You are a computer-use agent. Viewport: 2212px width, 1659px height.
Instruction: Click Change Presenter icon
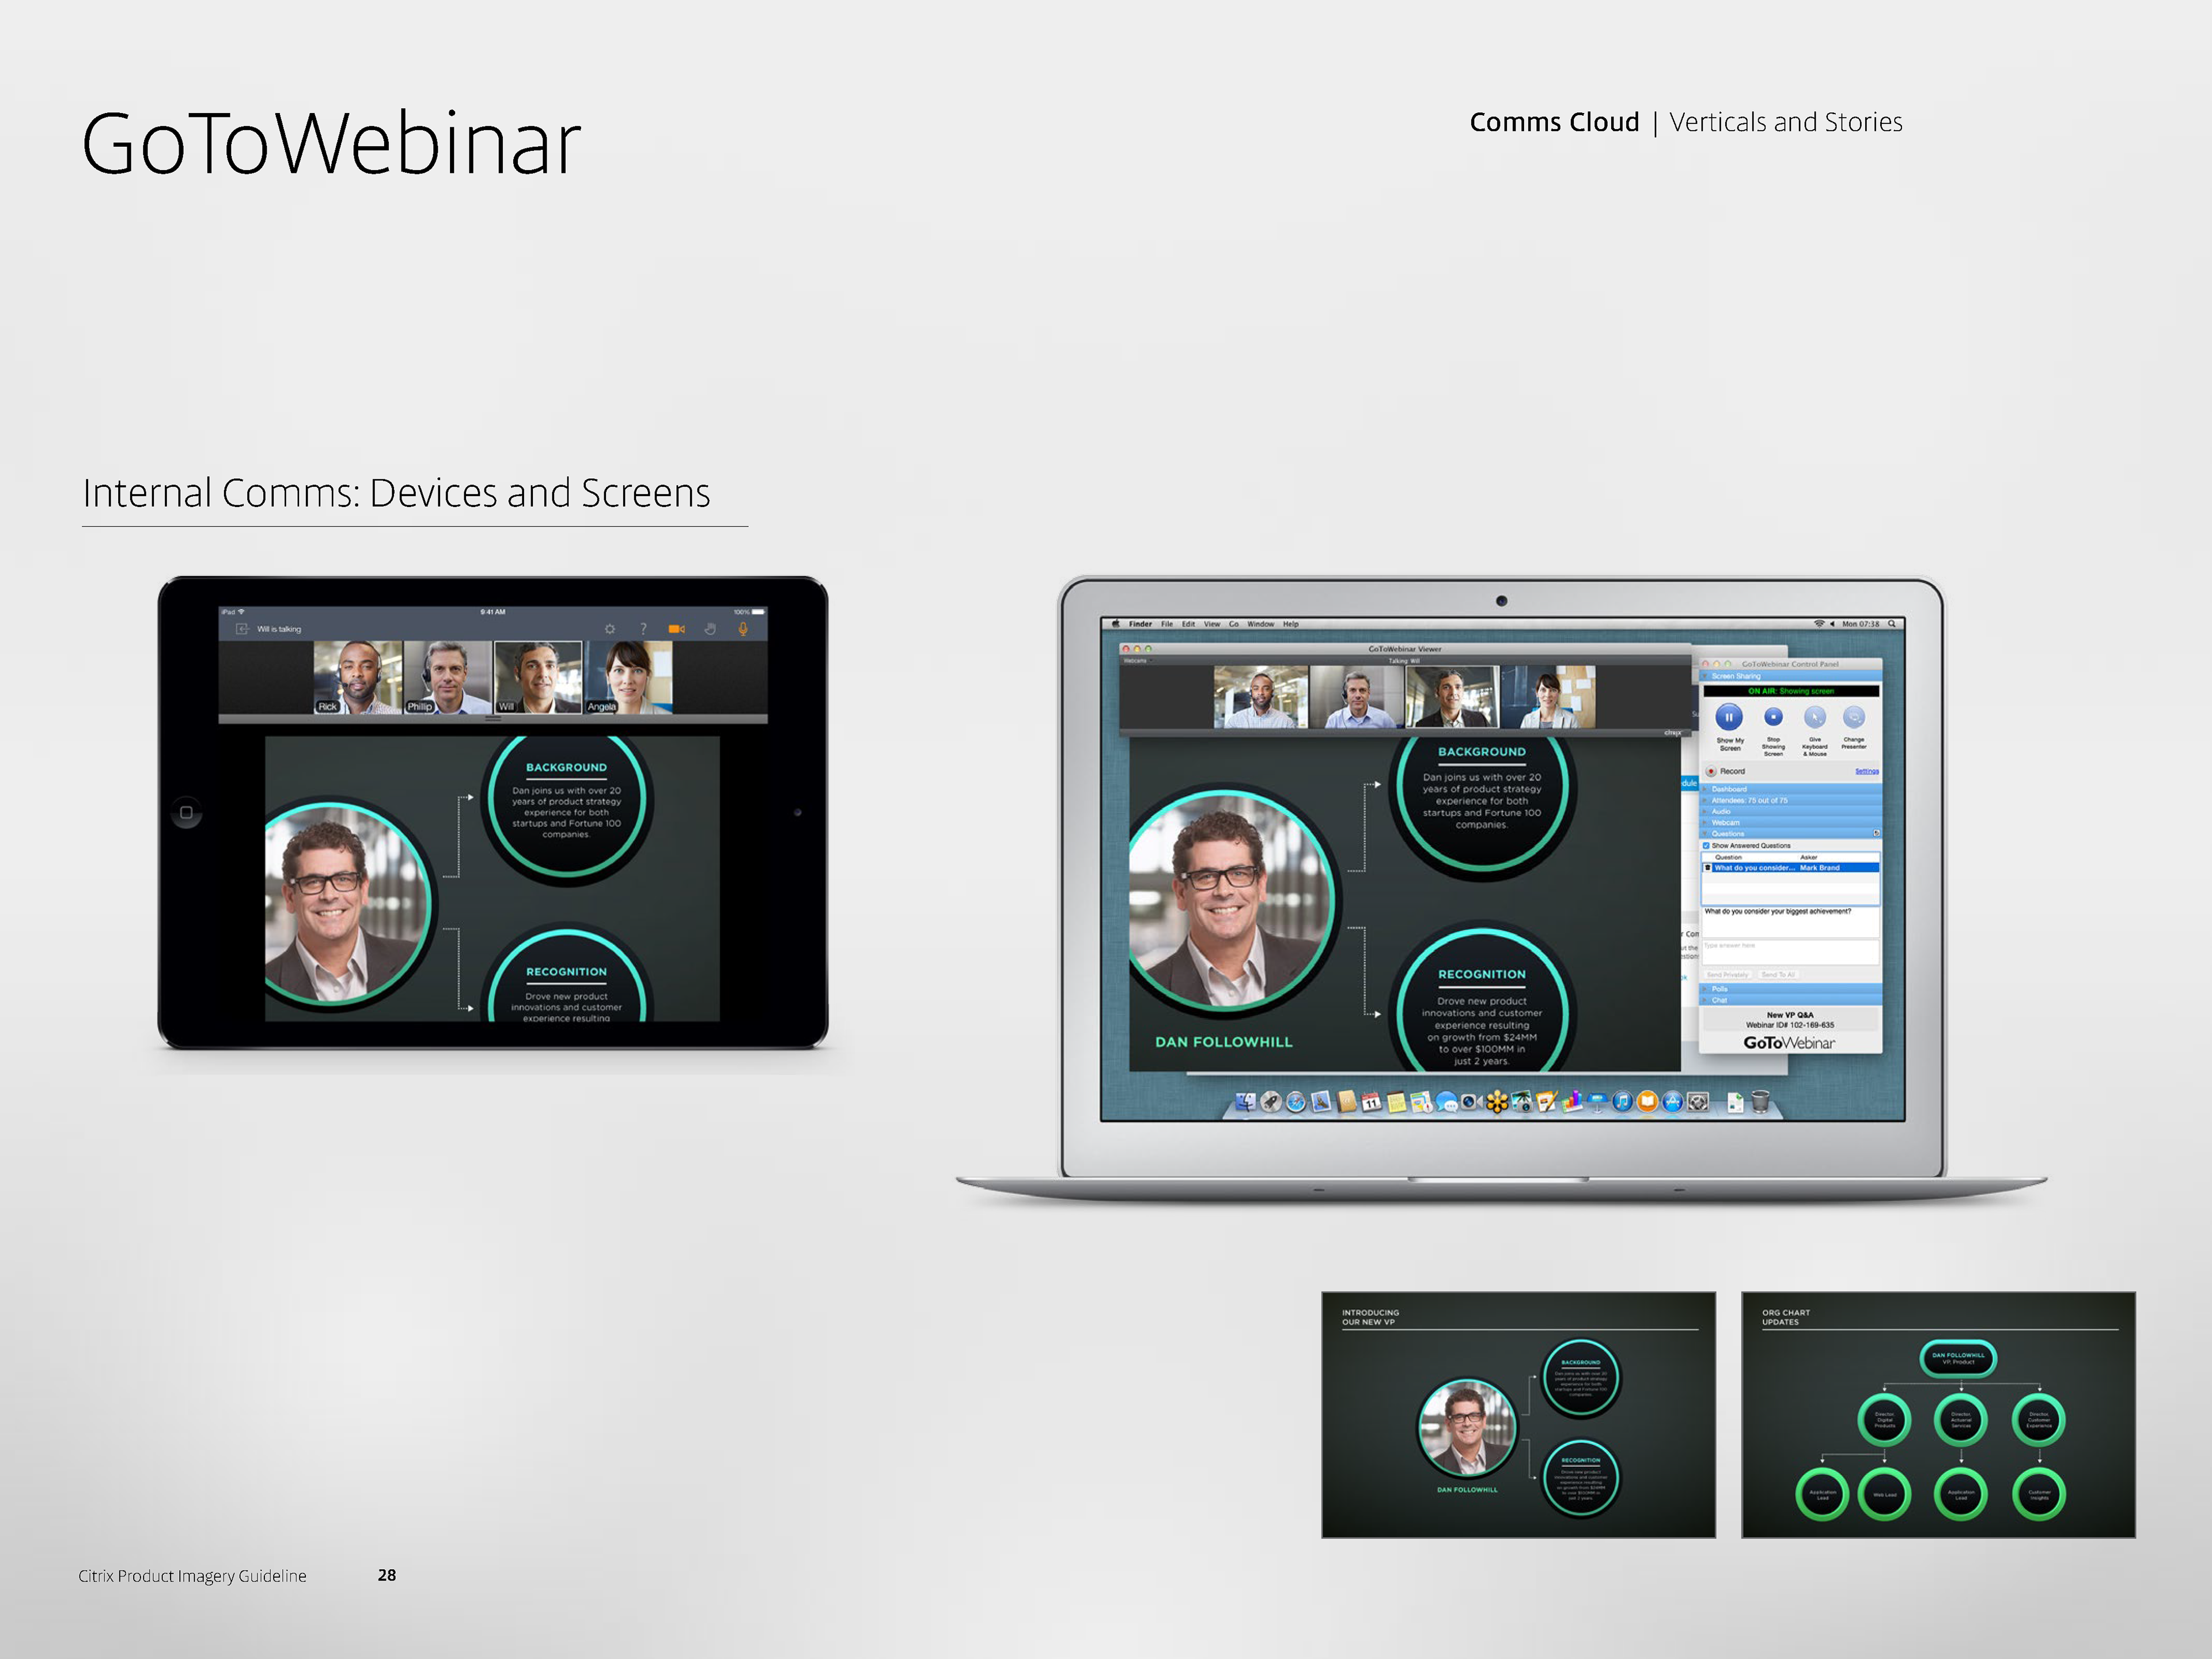[x=1854, y=717]
